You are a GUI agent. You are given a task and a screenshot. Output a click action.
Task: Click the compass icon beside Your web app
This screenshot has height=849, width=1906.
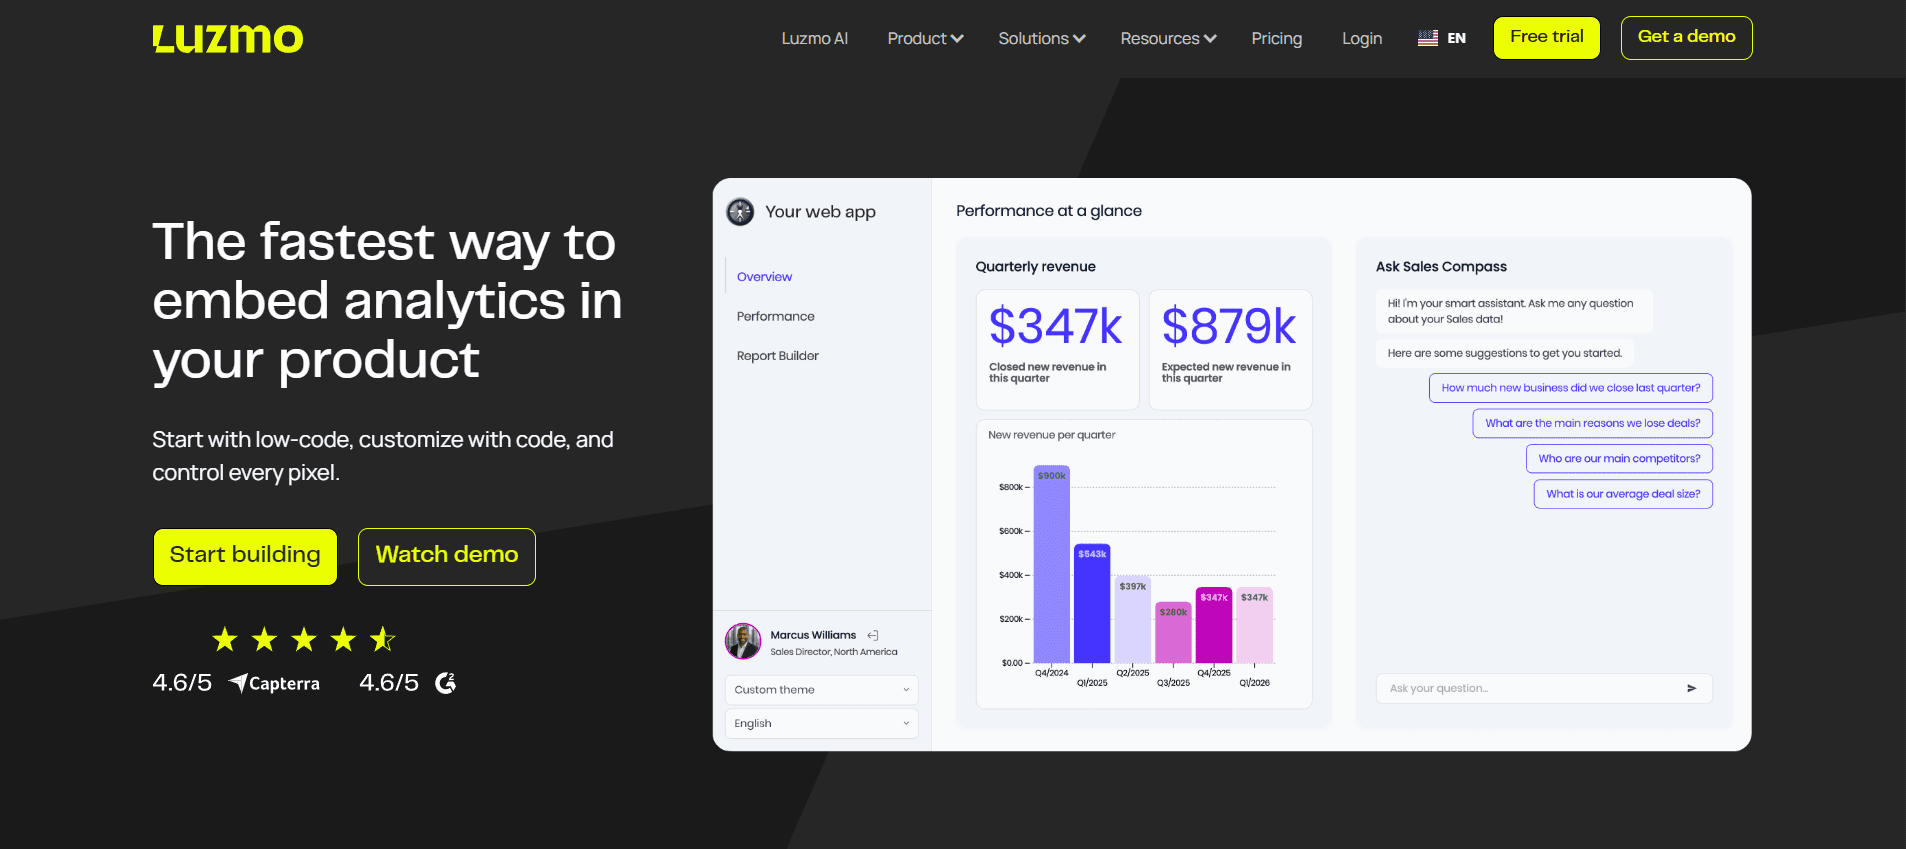tap(740, 212)
